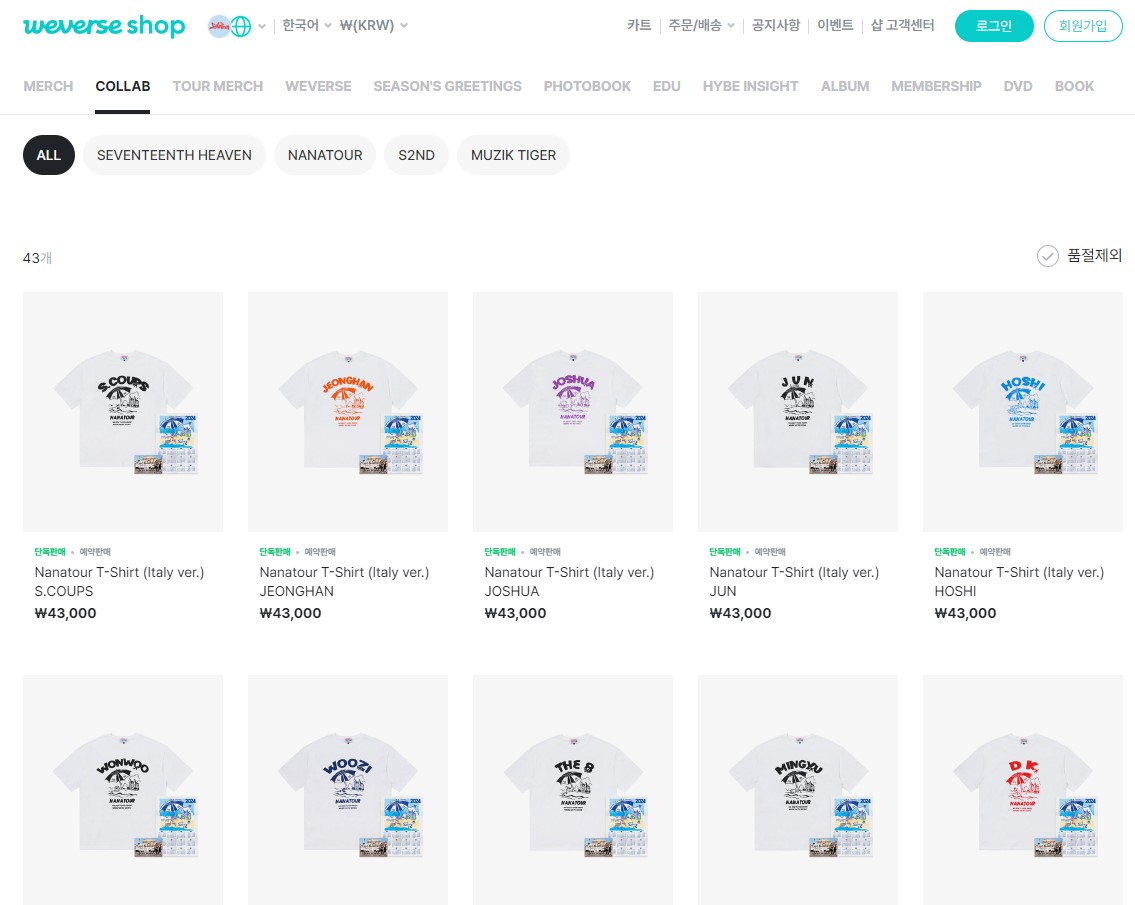Open the 한국어 language dropdown
This screenshot has width=1135, height=905.
pos(307,25)
